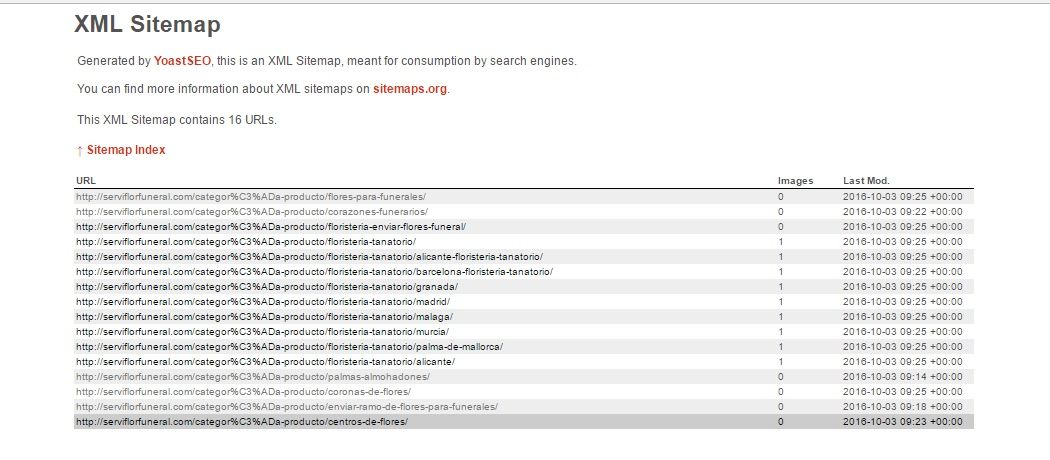Screen dimensions: 1050x460
Task: Open the flores-para-funerales URL
Action: pyautogui.click(x=251, y=197)
